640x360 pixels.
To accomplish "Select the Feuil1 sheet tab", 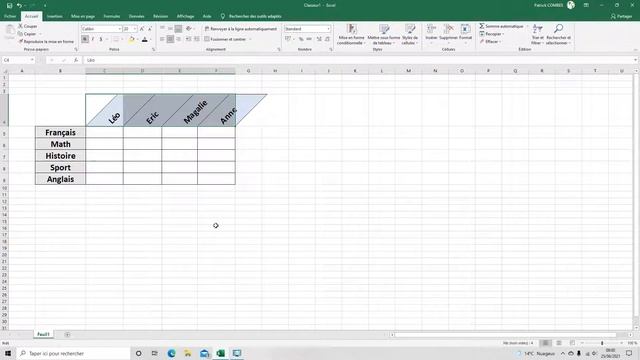I will click(x=43, y=334).
